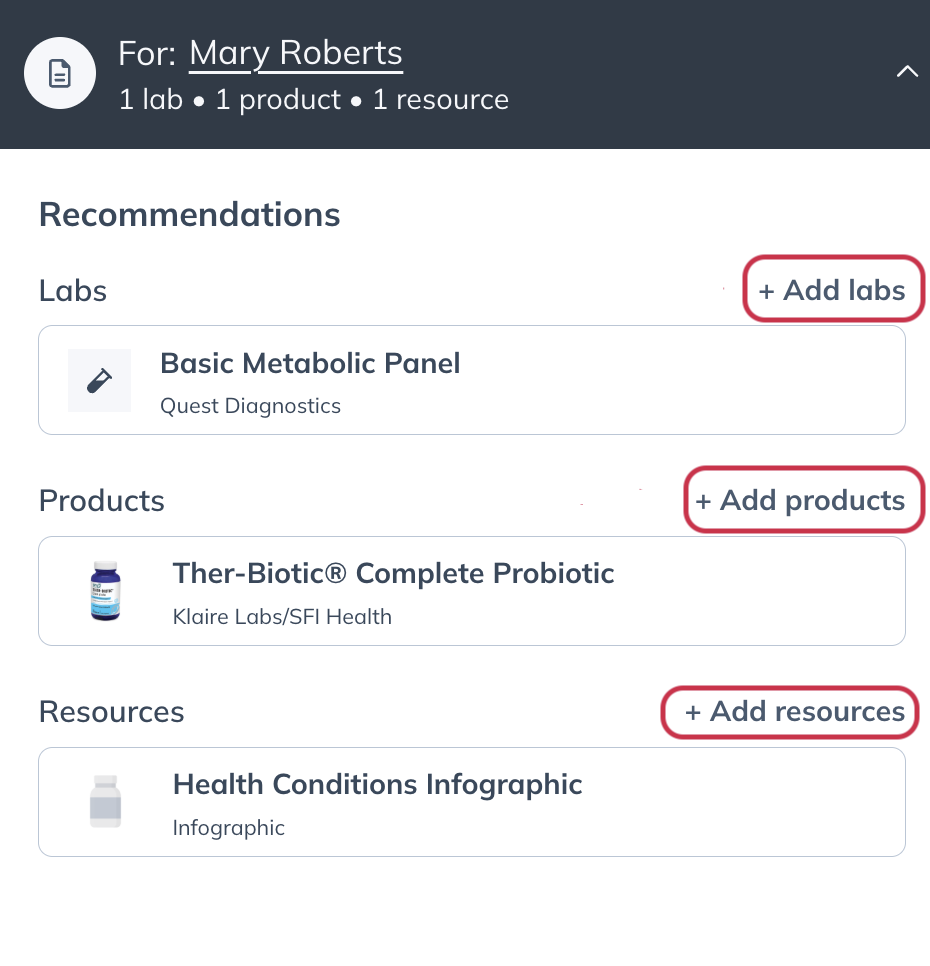Click the Ther-Biotic probiotic bottle image
The width and height of the screenshot is (930, 966).
point(105,590)
